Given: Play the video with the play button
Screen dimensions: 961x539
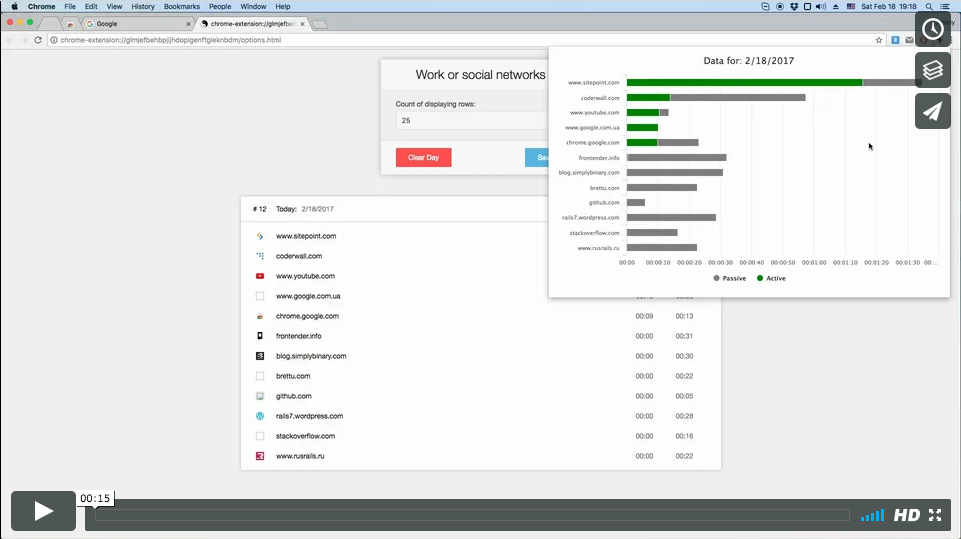Looking at the screenshot, I should tap(43, 511).
